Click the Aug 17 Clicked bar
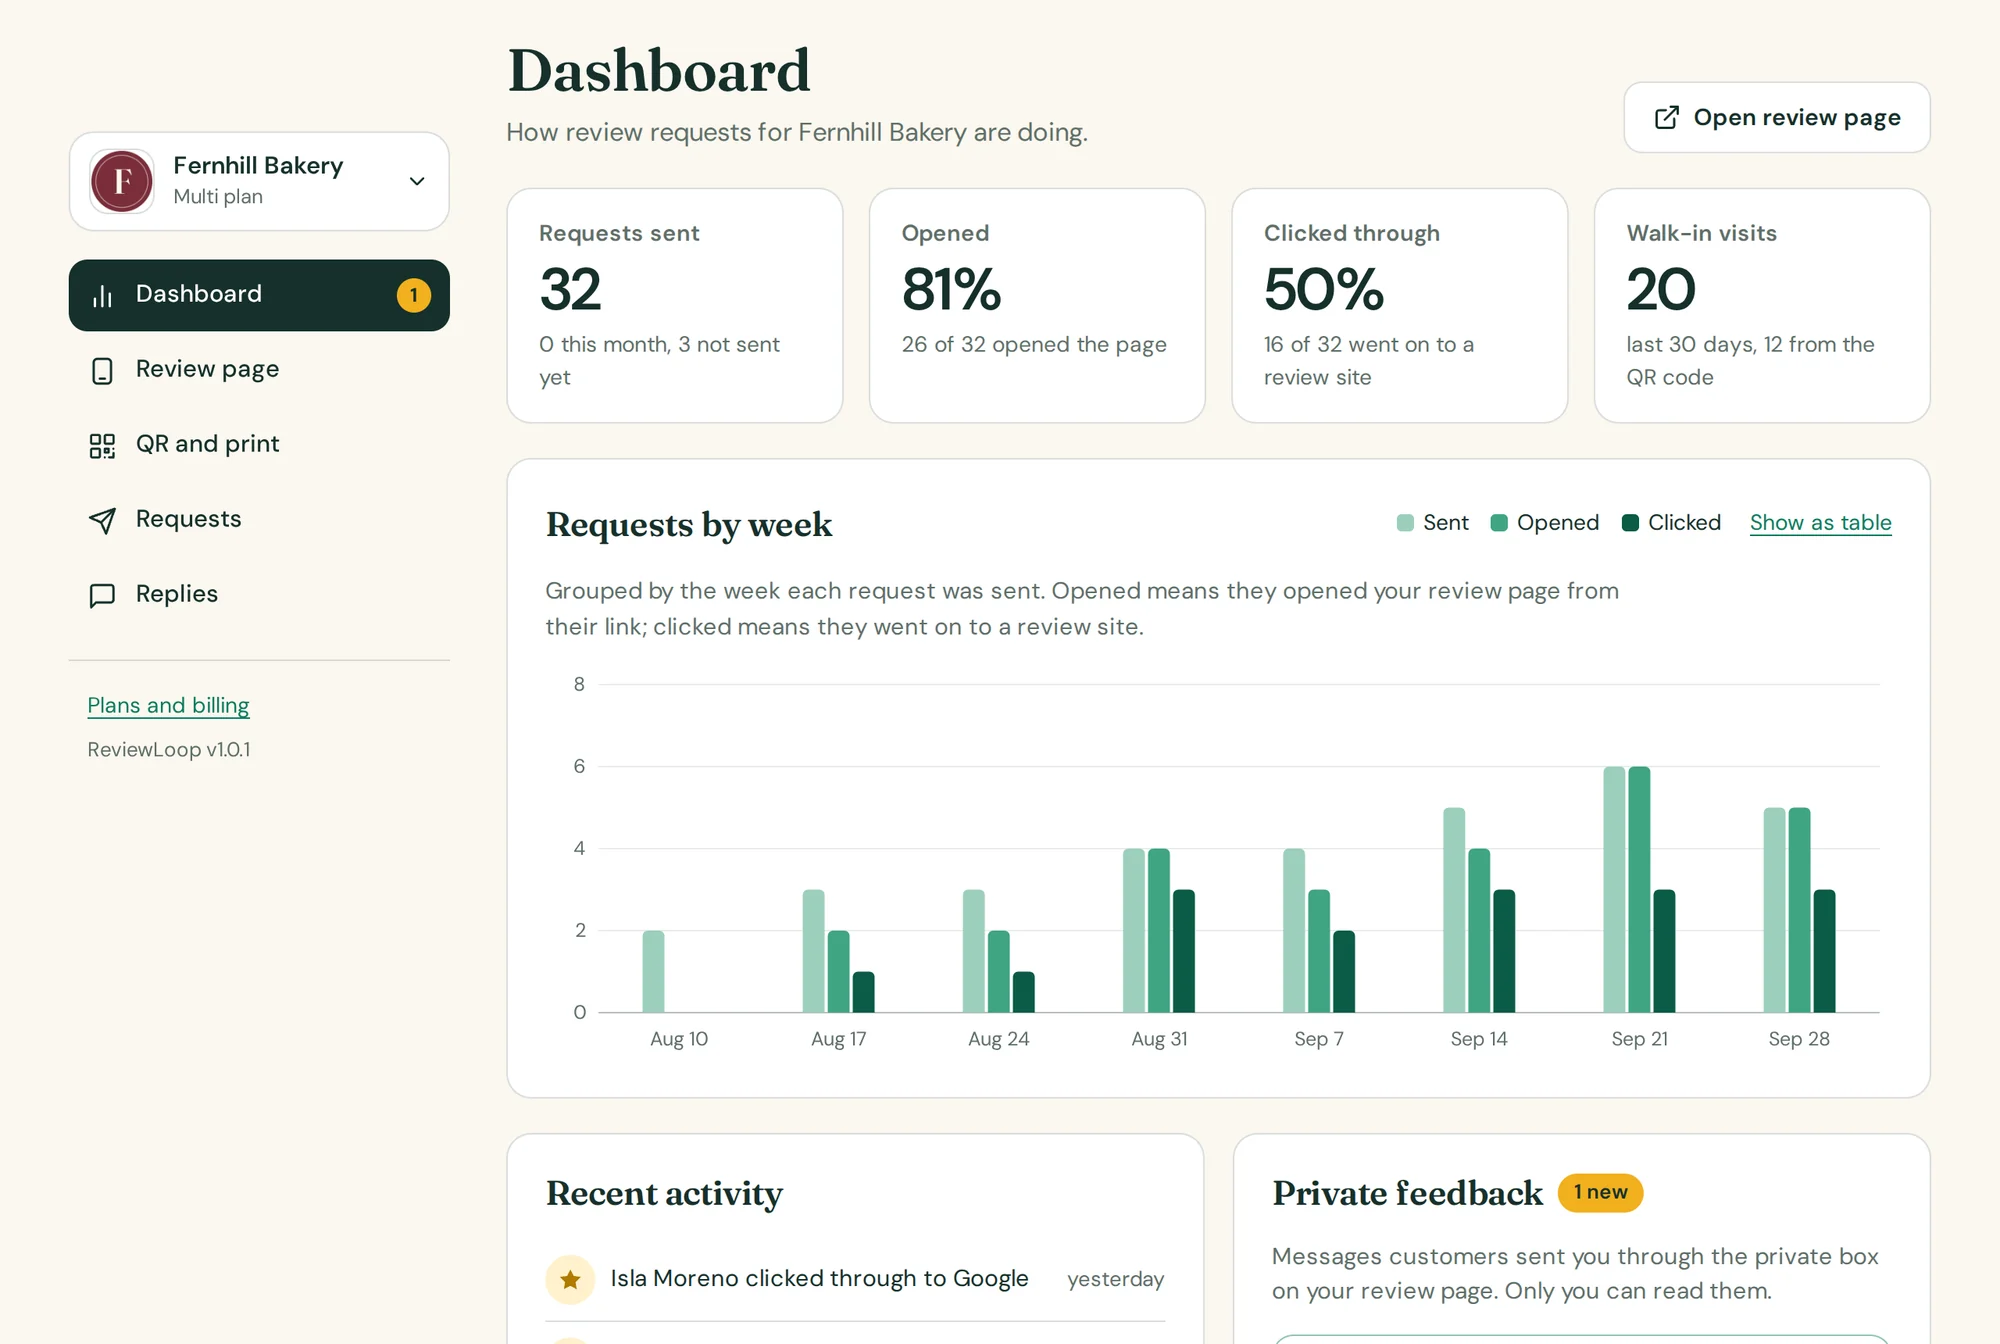 (x=864, y=992)
